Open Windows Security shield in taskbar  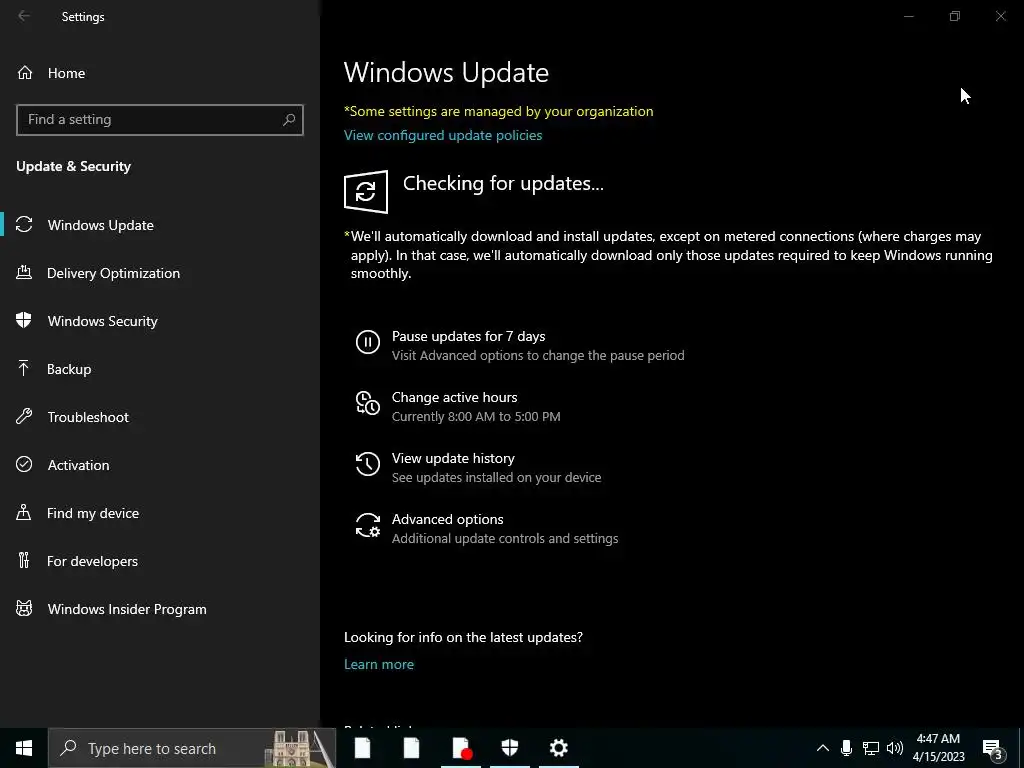[x=509, y=748]
